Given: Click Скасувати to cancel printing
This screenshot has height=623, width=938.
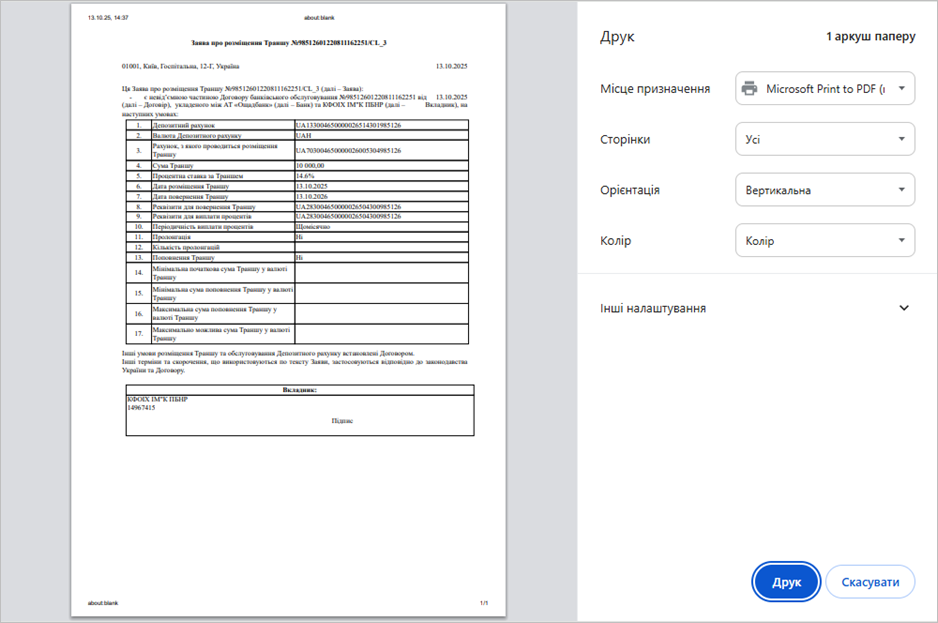Looking at the screenshot, I should point(870,581).
